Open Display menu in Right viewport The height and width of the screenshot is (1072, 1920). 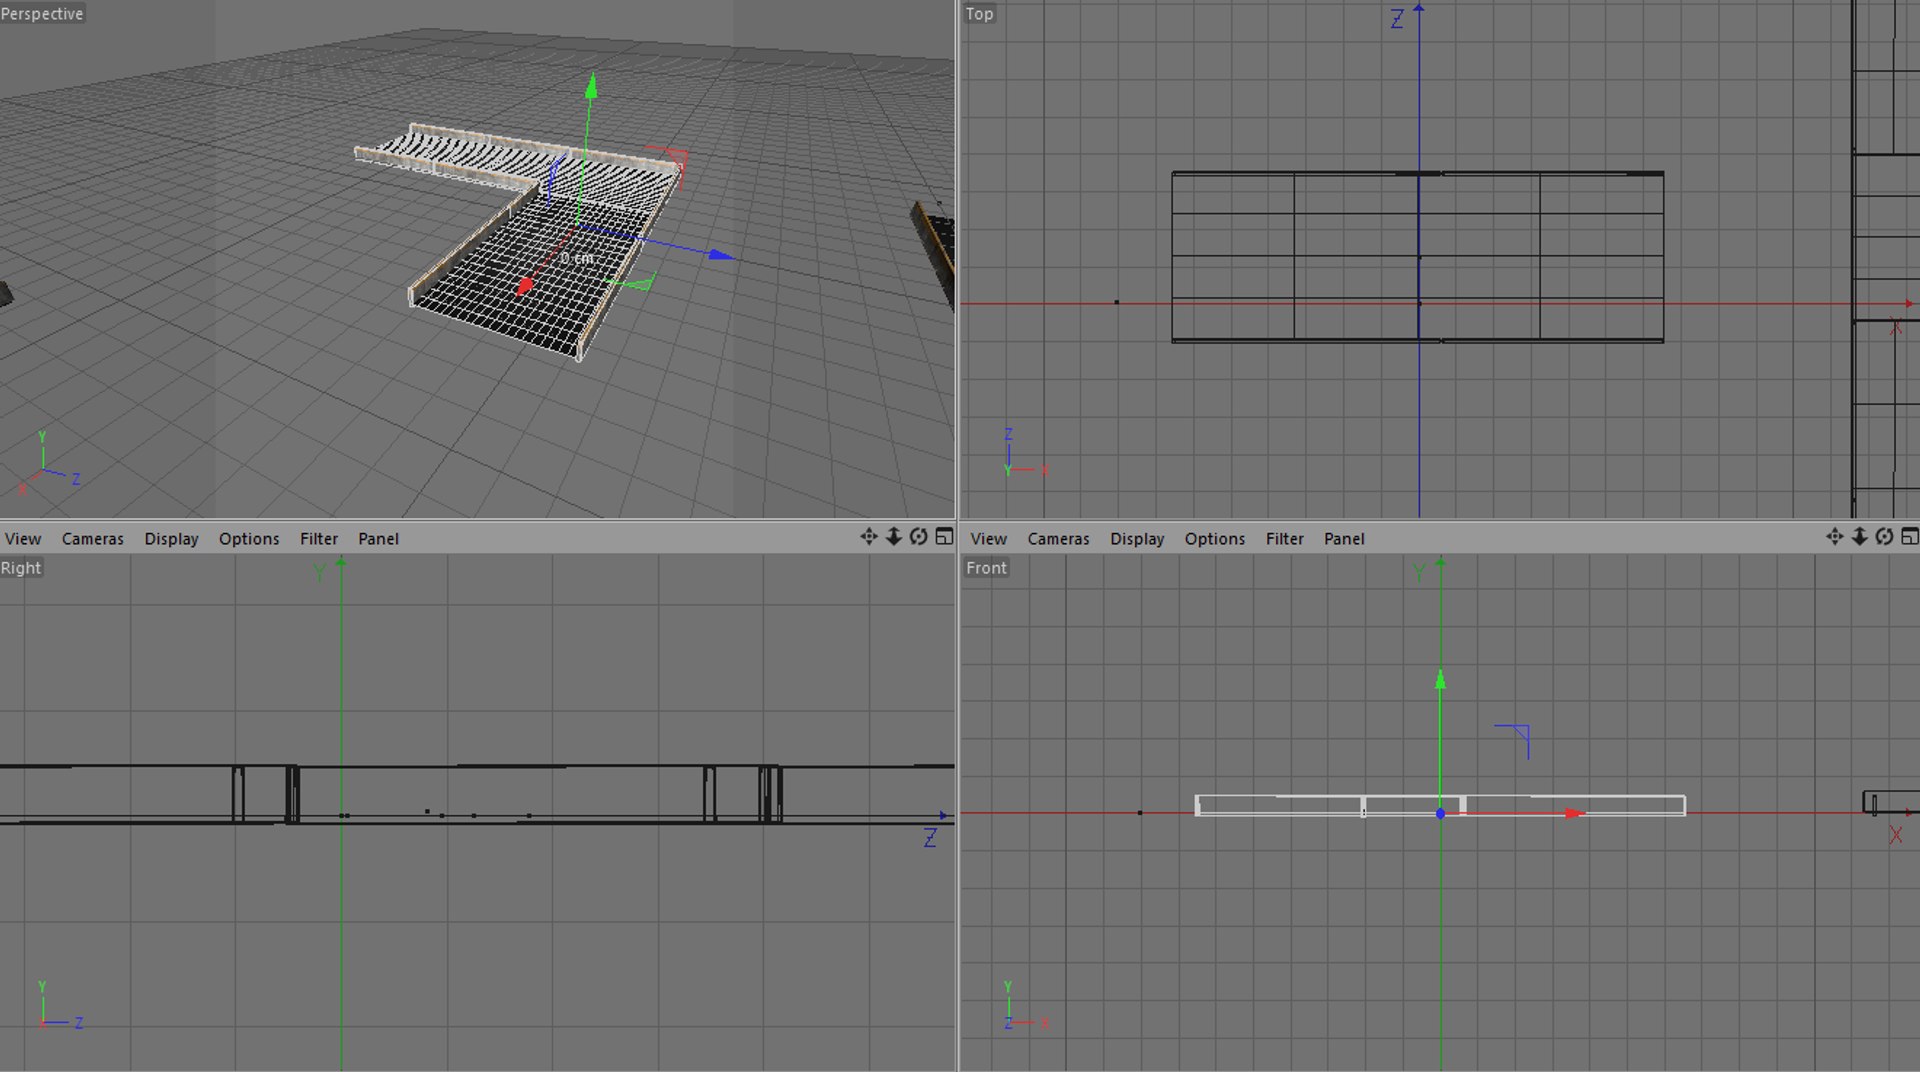point(172,538)
